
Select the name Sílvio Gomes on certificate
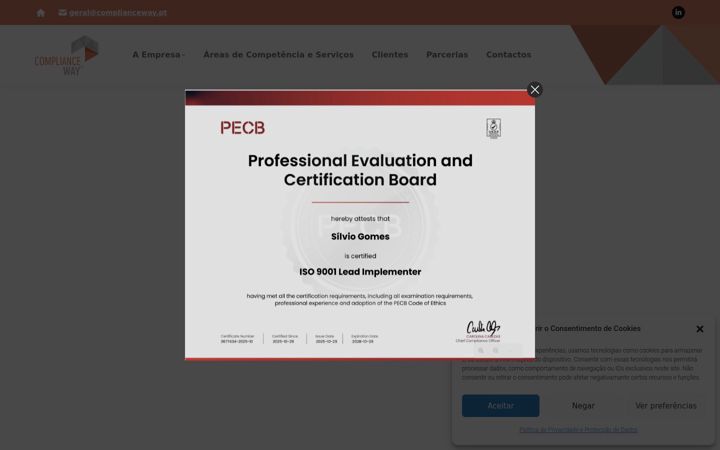click(360, 236)
